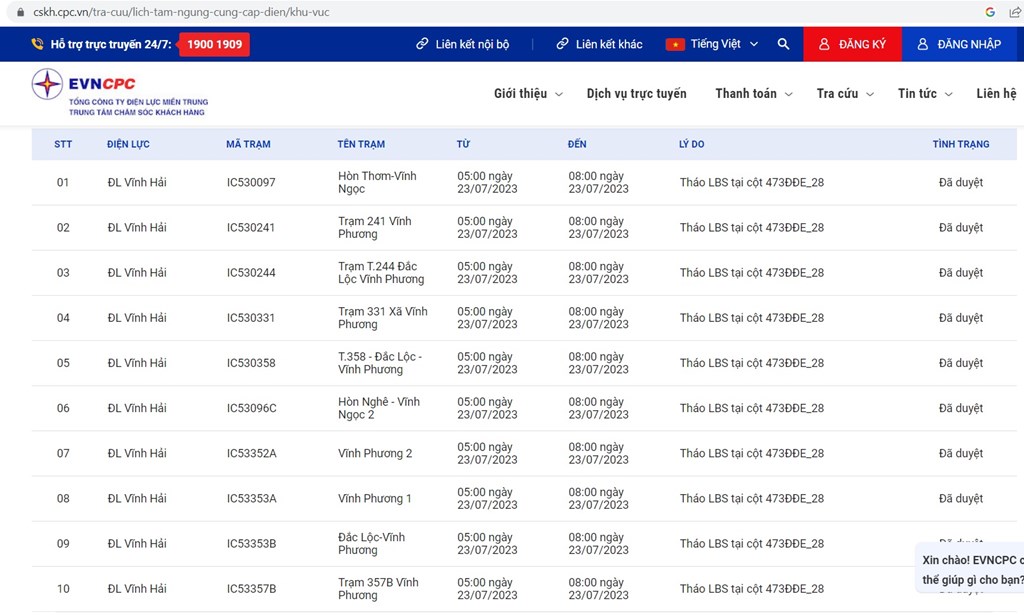Click the Vietnam flag icon
The image size is (1024, 615).
click(x=675, y=44)
